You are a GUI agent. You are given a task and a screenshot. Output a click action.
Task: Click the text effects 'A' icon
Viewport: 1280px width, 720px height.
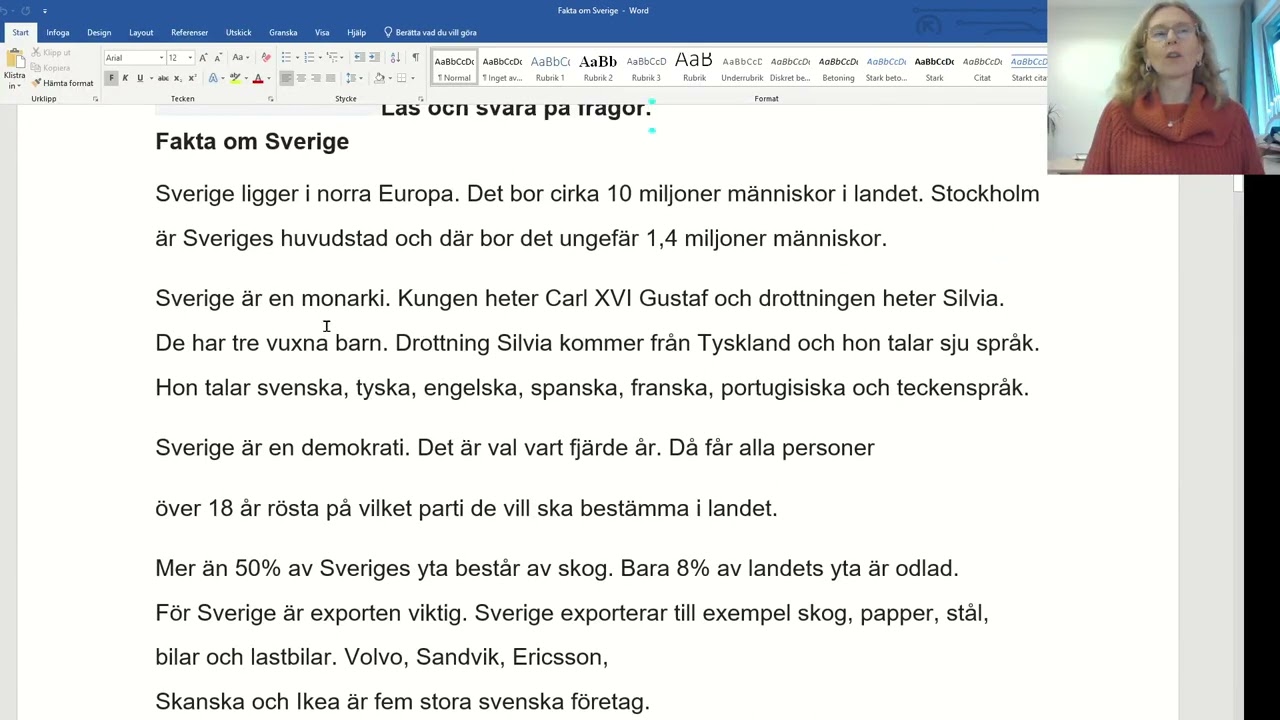(212, 78)
